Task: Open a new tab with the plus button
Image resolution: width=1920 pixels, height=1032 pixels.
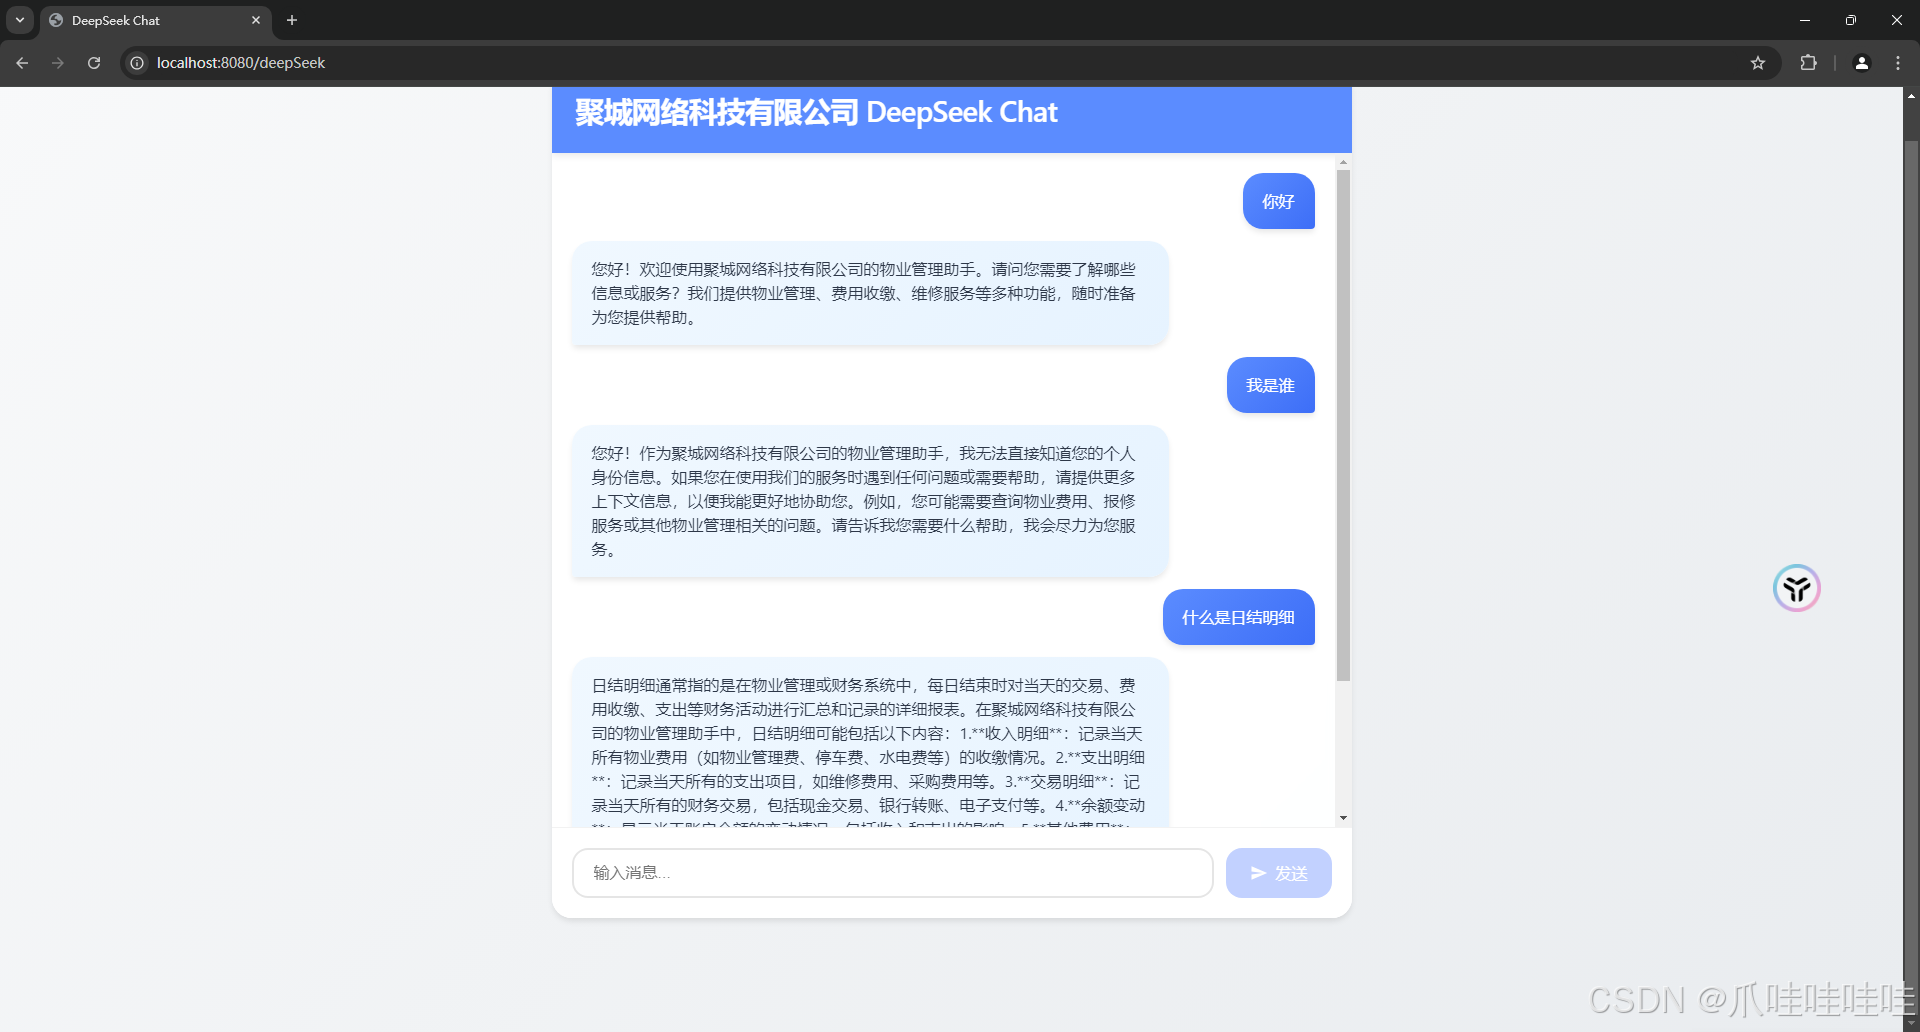Action: tap(292, 20)
